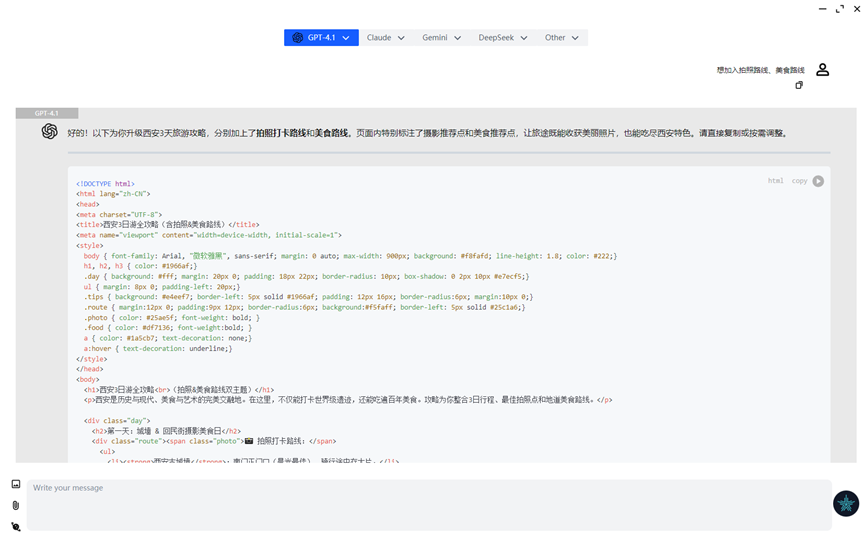865x536 pixels.
Task: Run the HTML code with the play icon
Action: pos(818,181)
